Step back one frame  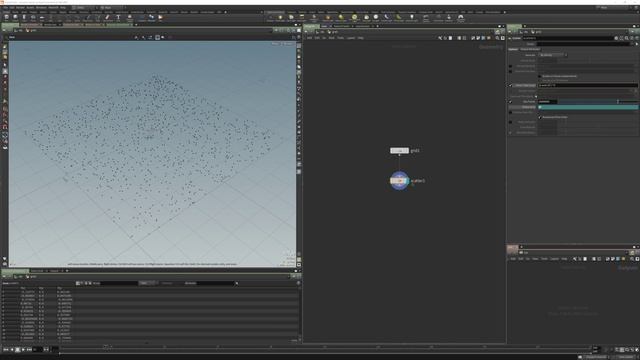point(11,349)
